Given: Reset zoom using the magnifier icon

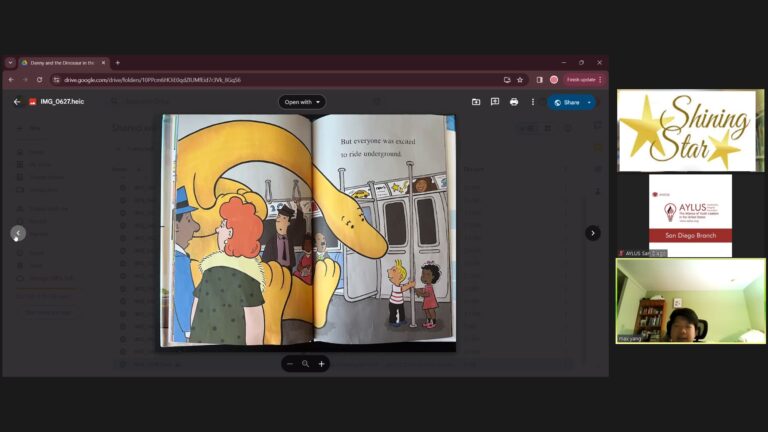Looking at the screenshot, I should click(x=306, y=364).
